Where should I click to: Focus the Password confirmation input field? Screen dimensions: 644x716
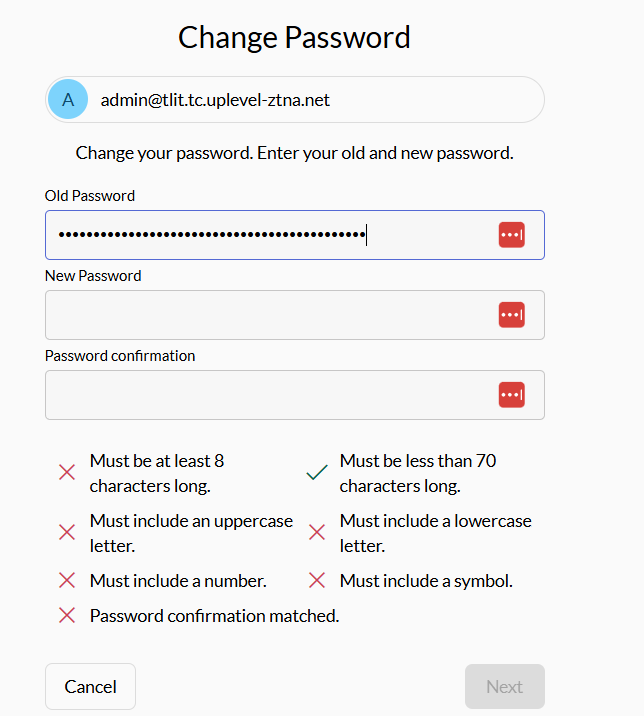click(x=260, y=395)
